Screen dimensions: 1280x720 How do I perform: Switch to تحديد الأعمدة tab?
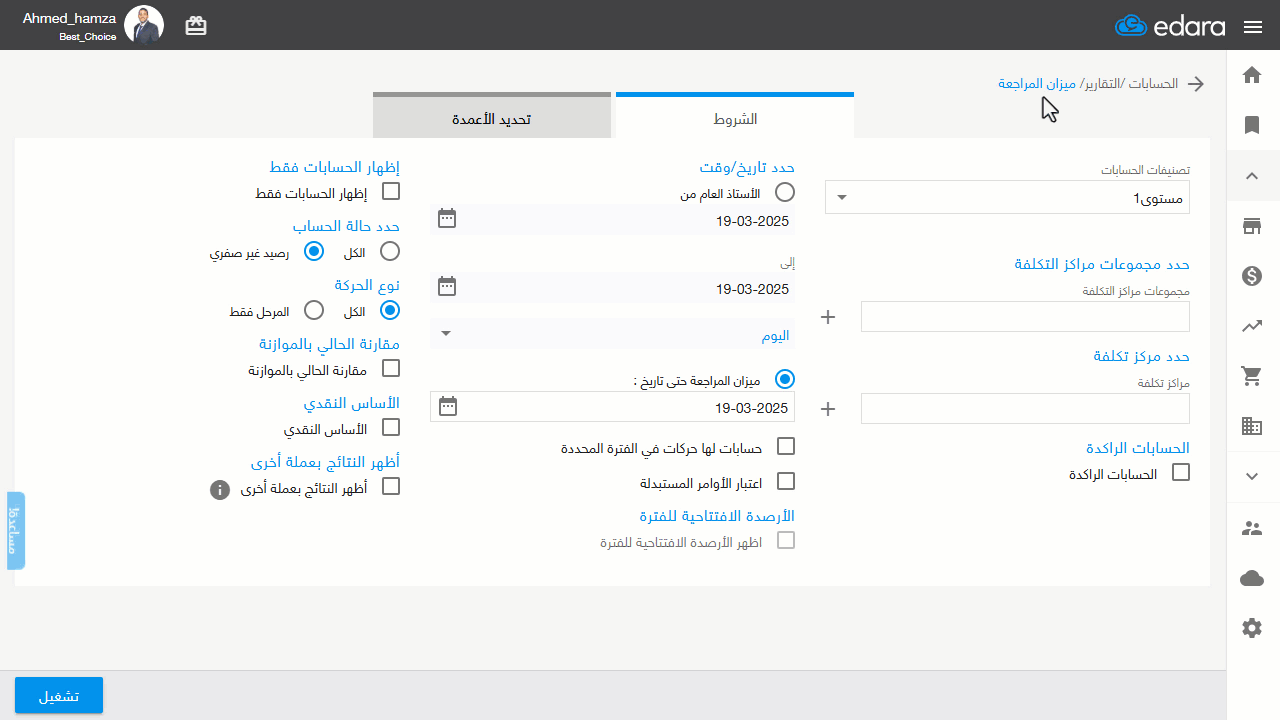tap(492, 117)
